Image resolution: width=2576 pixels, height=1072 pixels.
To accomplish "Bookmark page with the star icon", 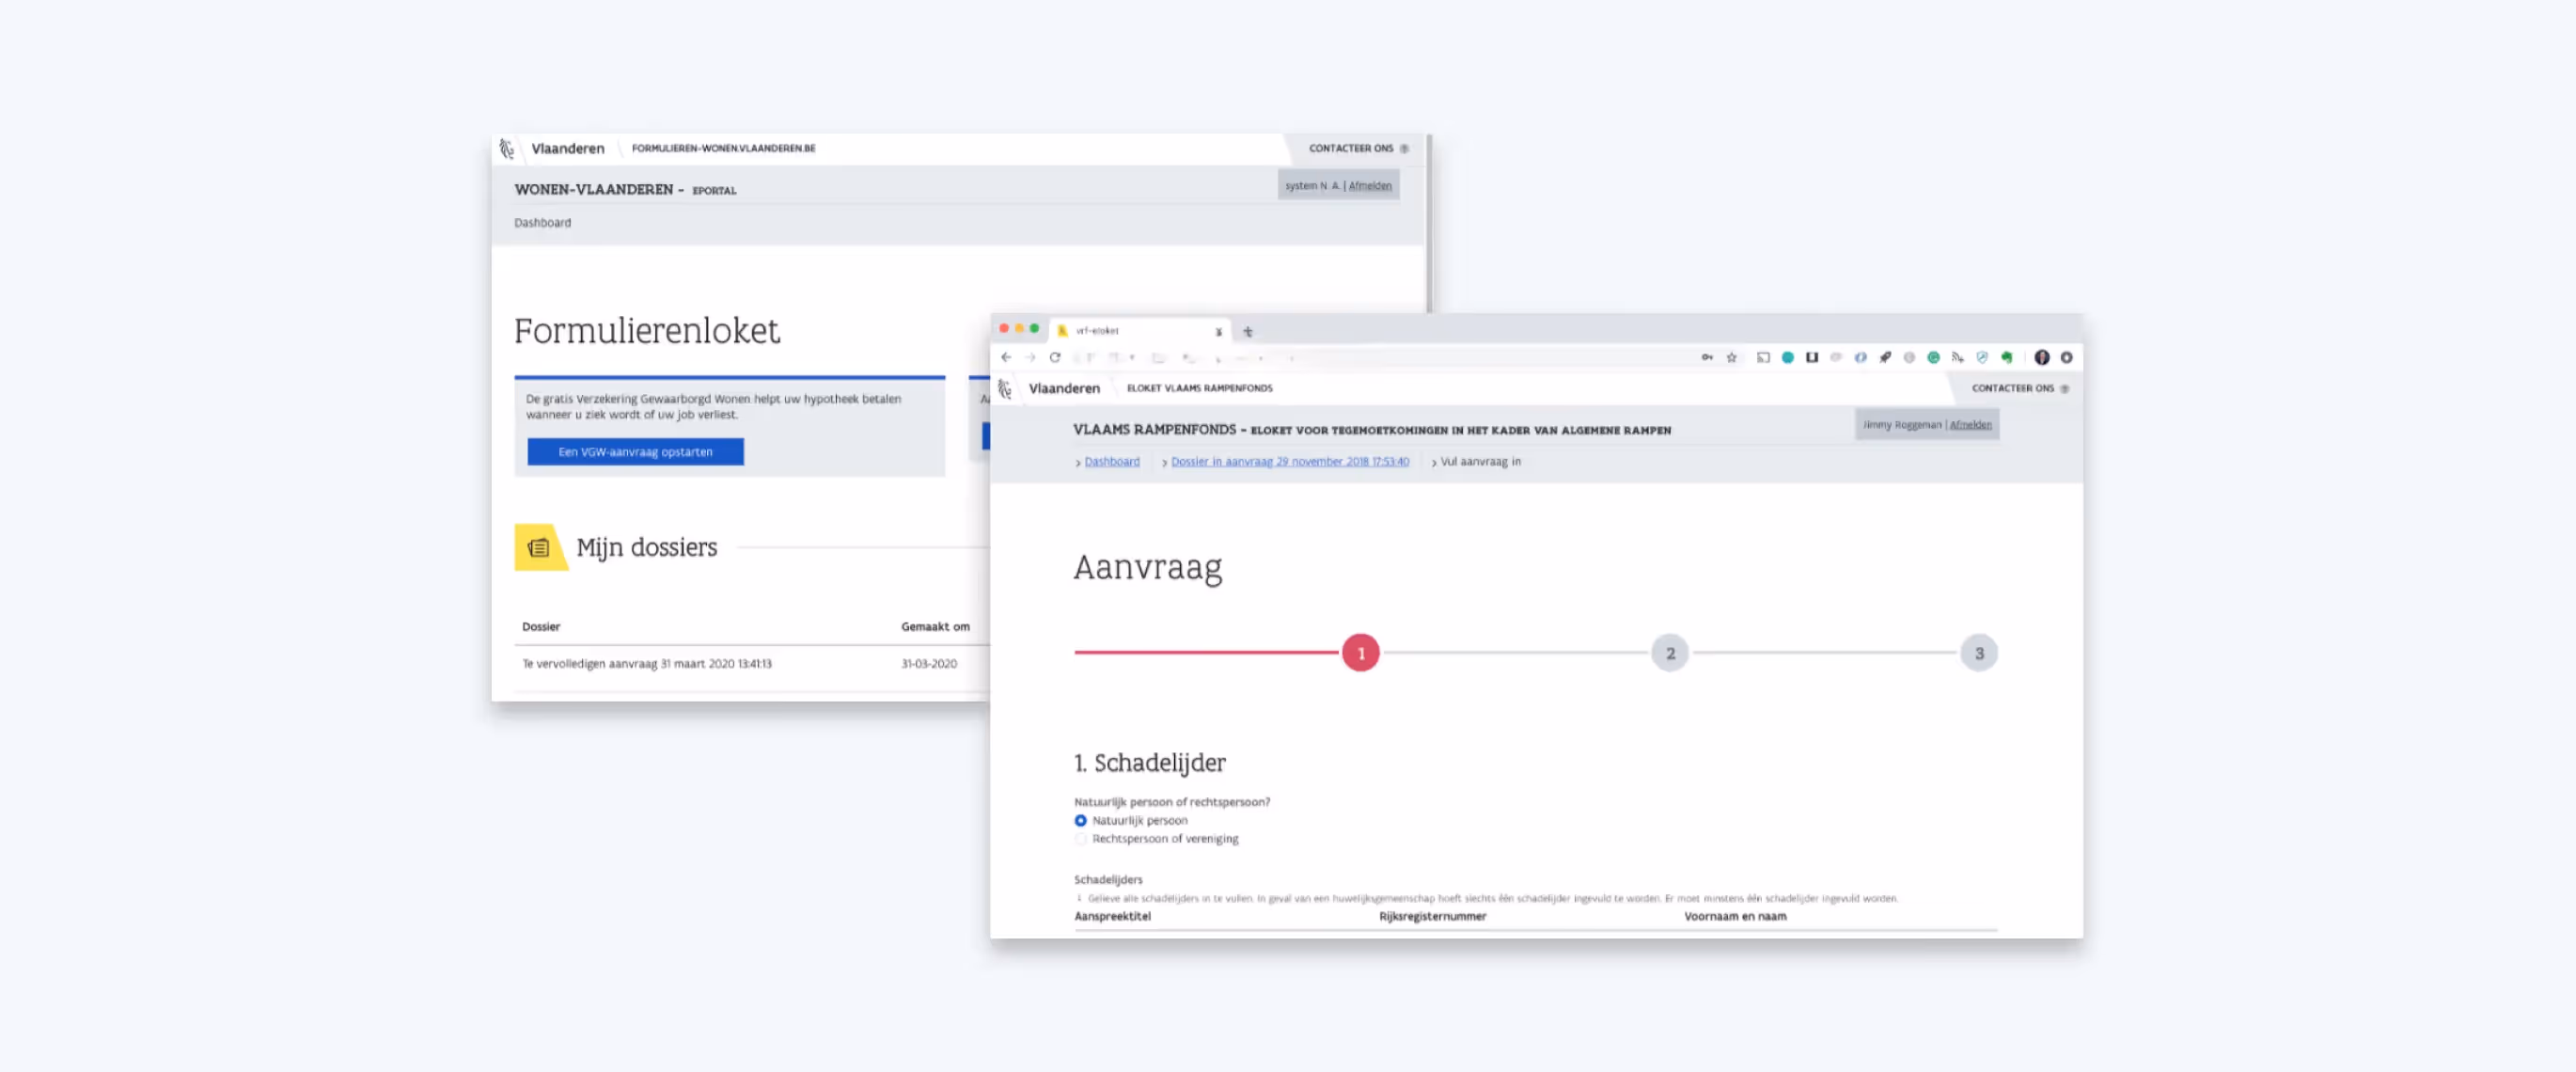I will (1731, 357).
